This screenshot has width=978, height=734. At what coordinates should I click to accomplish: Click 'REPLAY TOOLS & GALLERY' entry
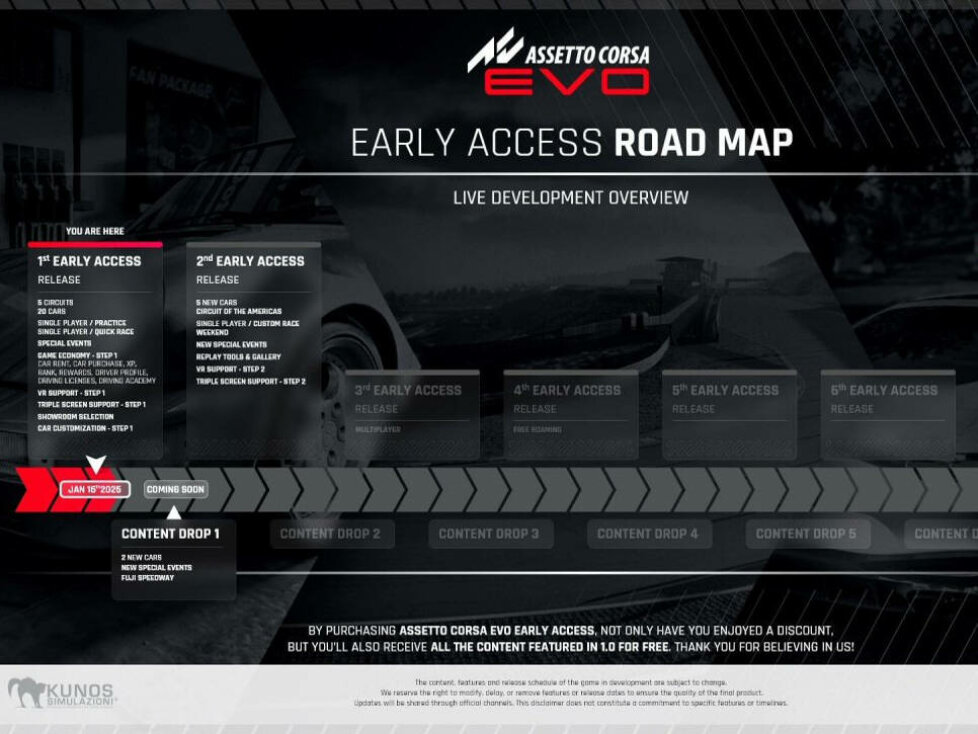point(238,357)
